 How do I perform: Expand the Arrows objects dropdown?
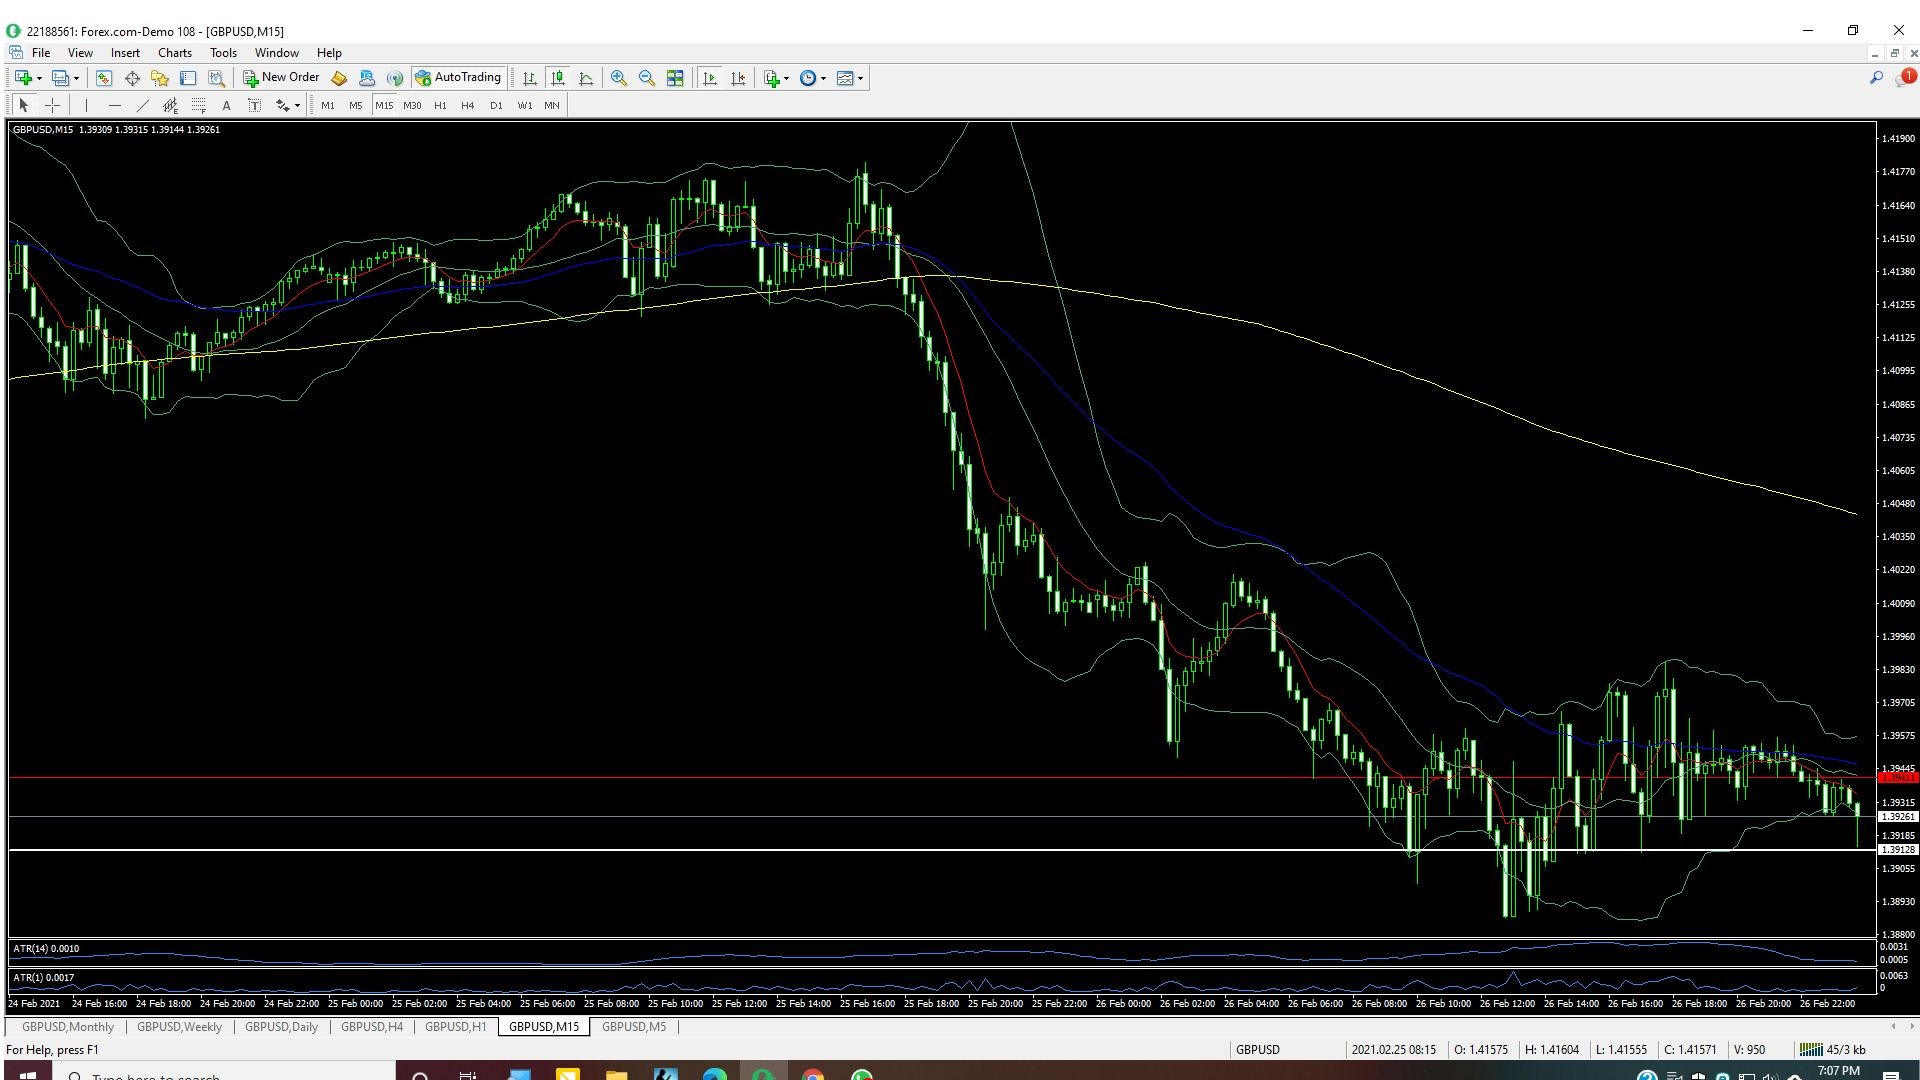coord(298,105)
